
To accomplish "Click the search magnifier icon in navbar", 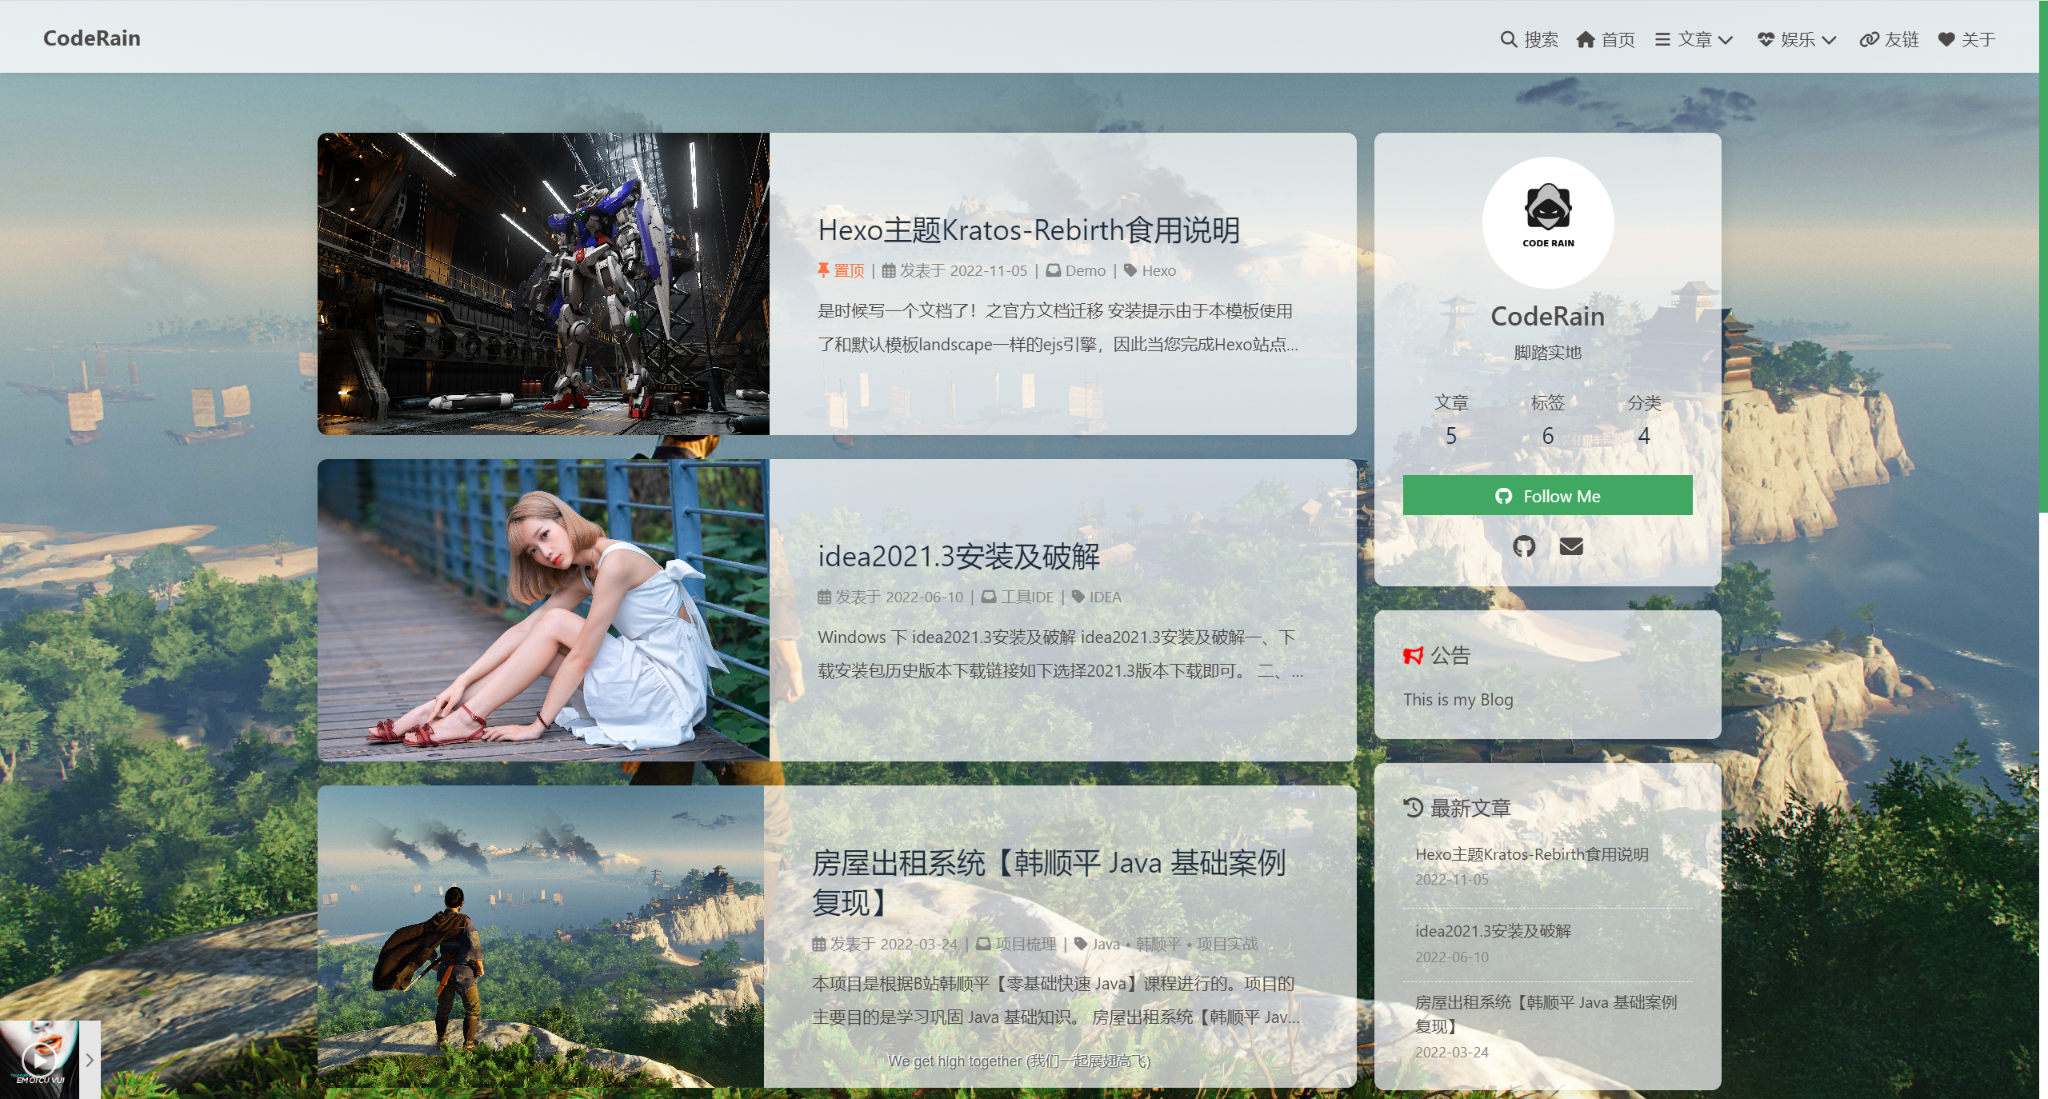I will pos(1509,40).
